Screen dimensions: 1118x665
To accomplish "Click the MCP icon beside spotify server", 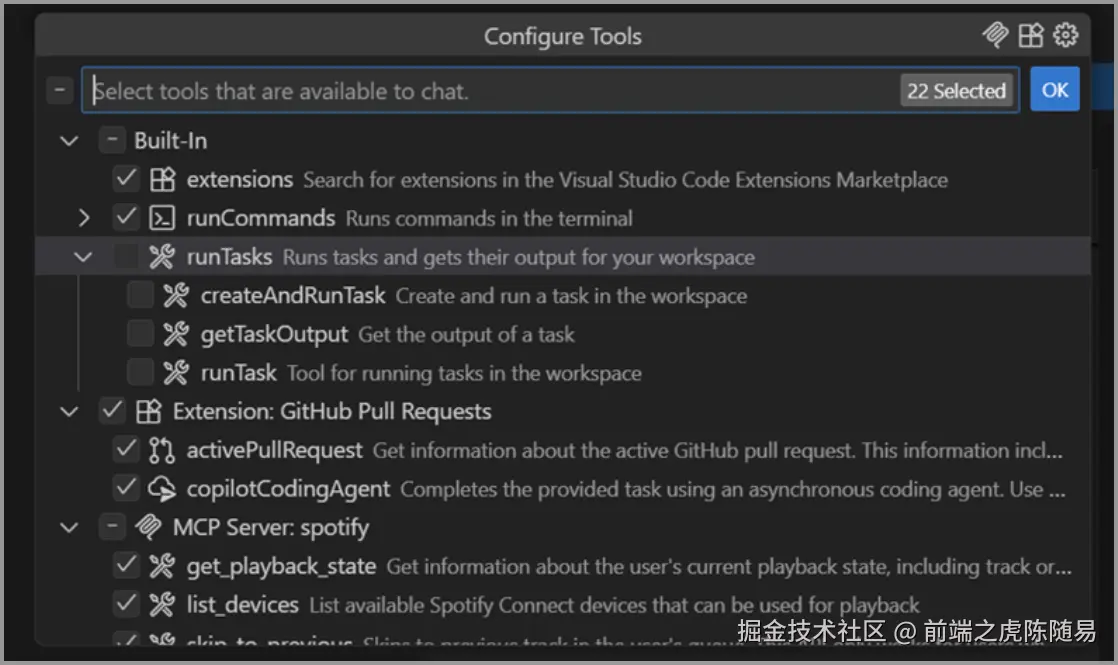I will [148, 527].
